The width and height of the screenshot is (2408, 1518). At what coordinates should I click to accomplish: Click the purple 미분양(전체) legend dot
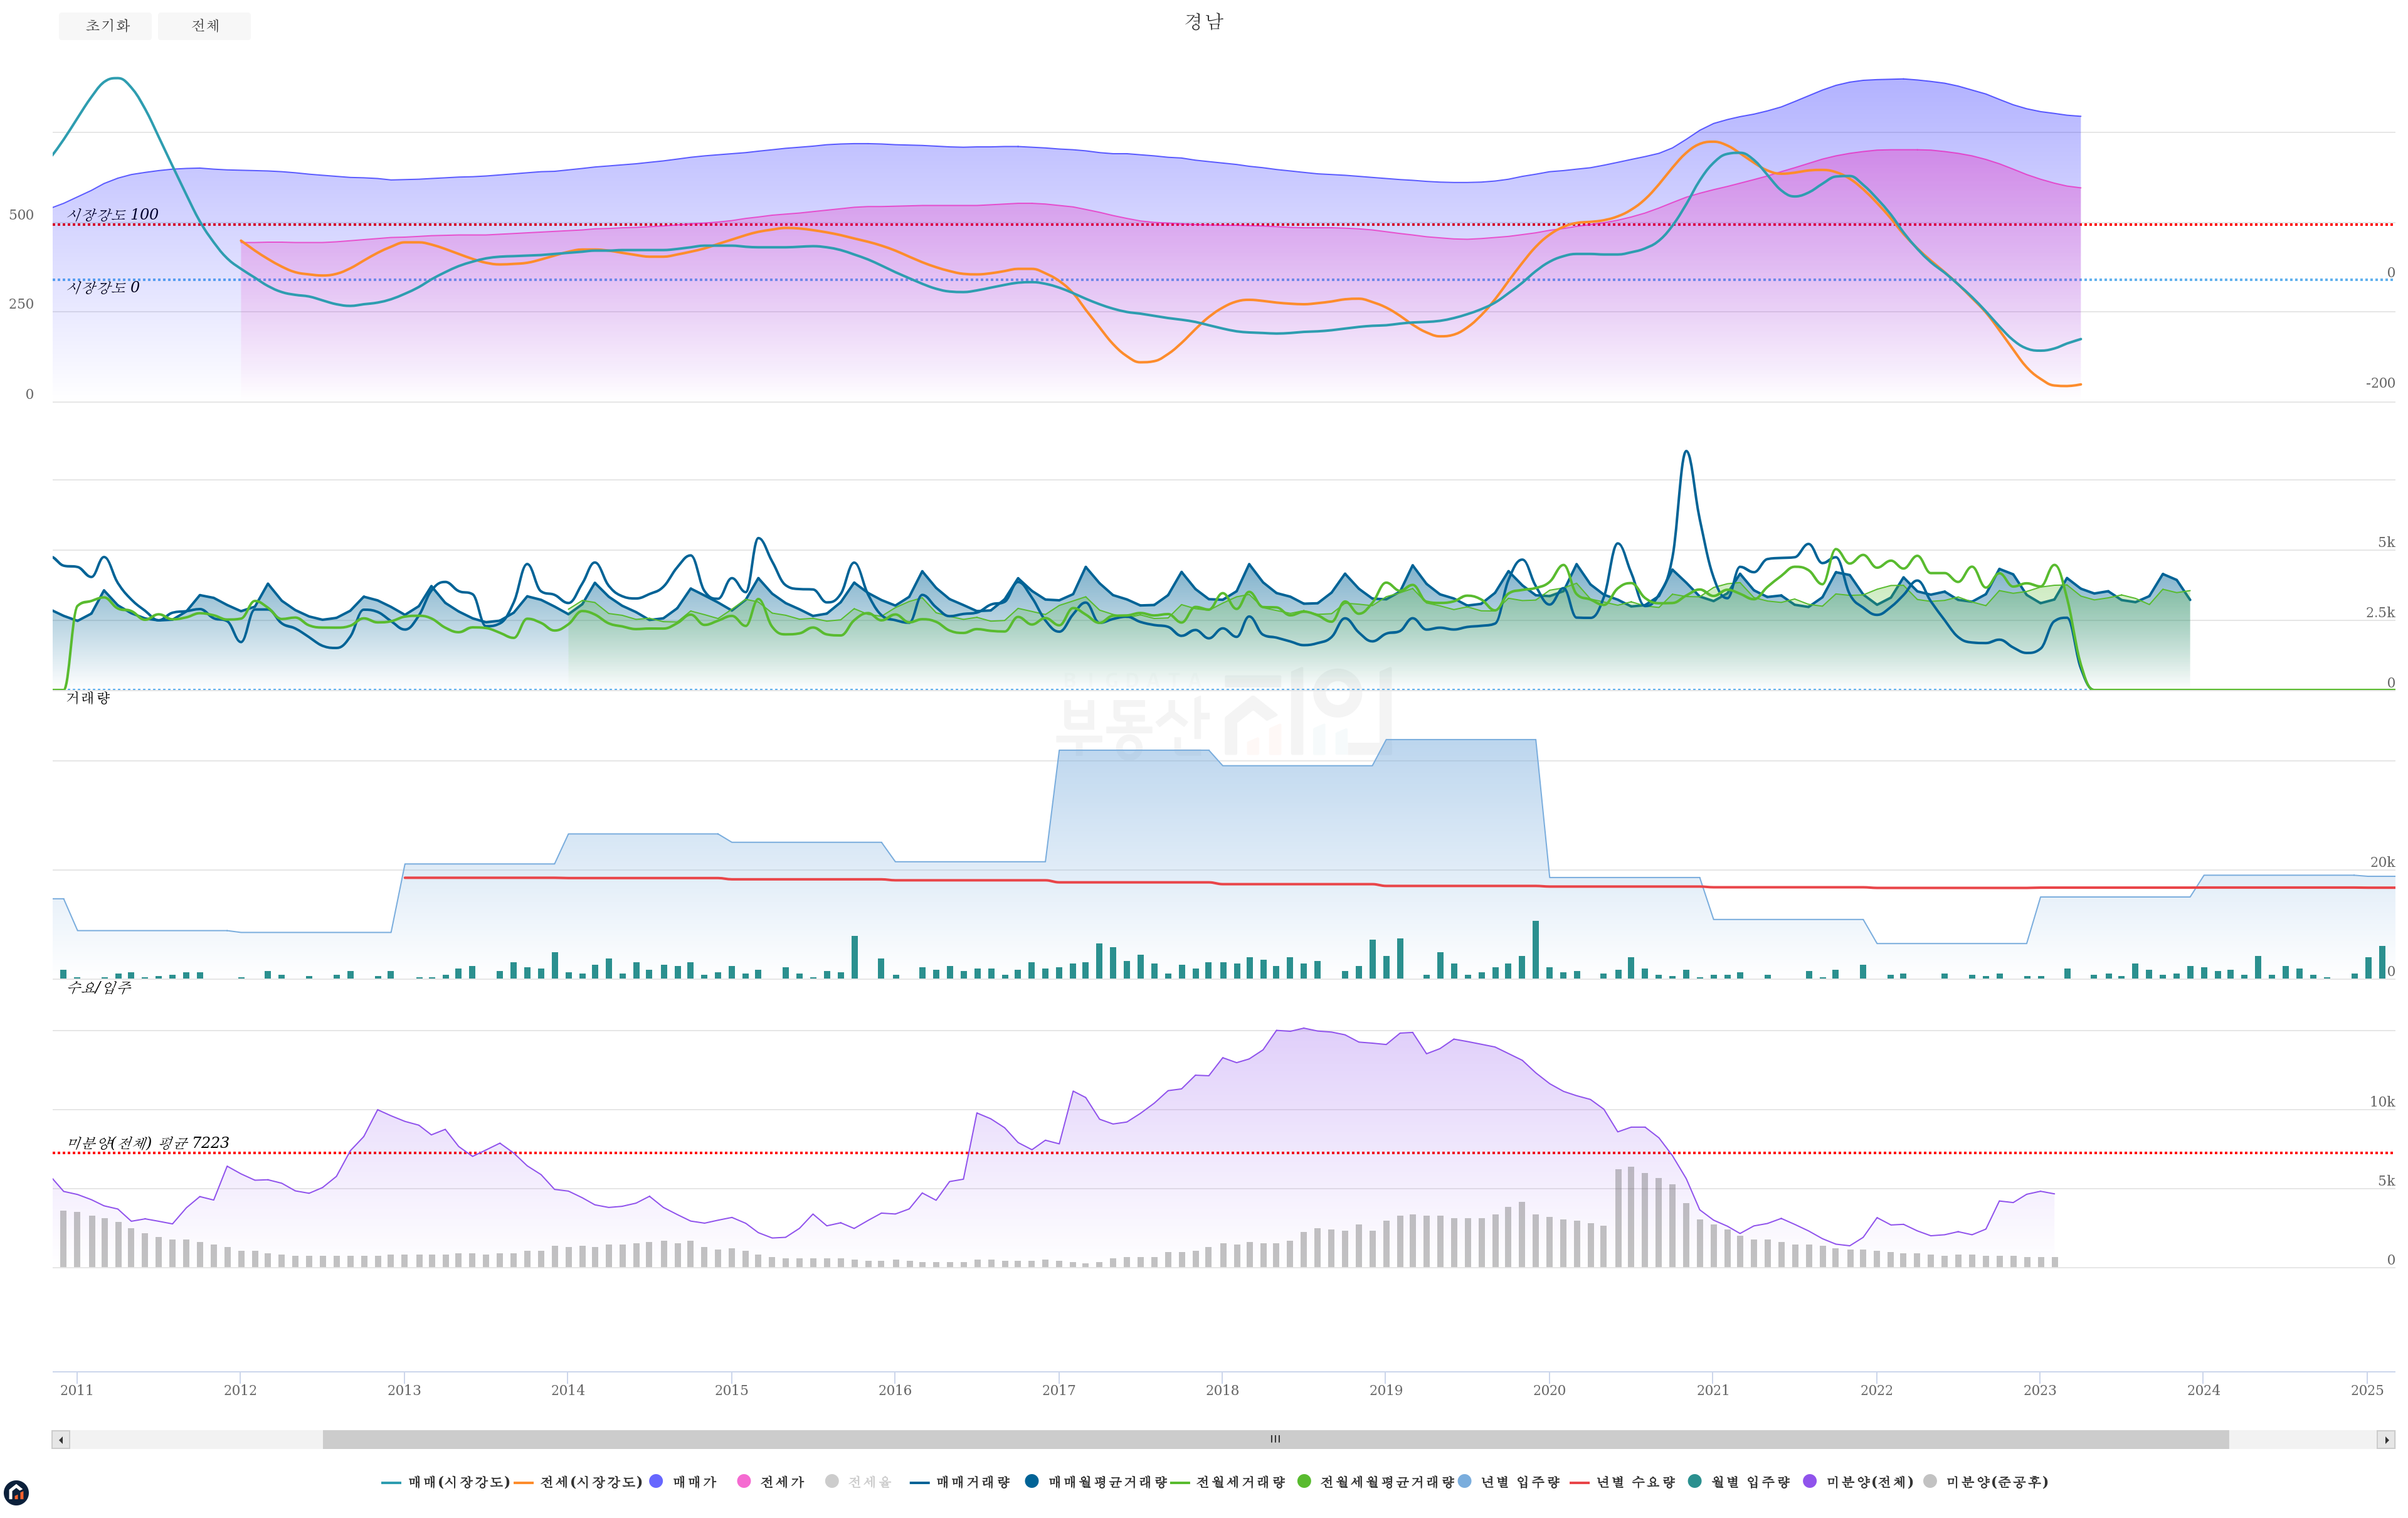1810,1481
